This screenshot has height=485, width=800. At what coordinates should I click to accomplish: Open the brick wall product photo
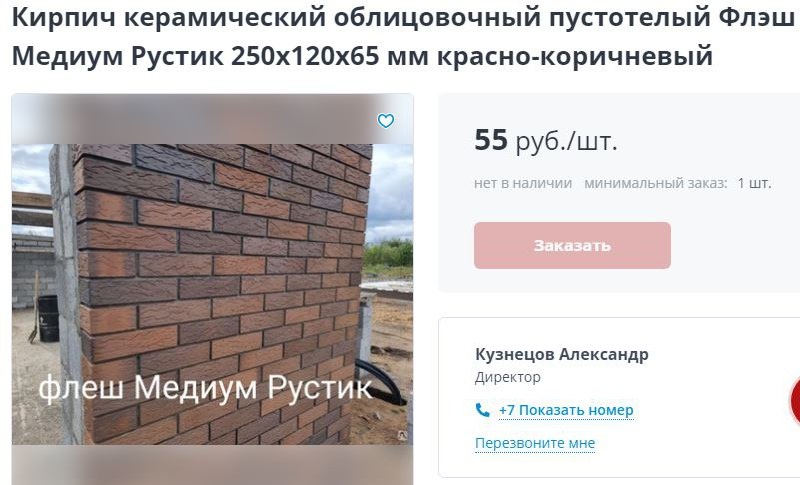click(x=212, y=294)
